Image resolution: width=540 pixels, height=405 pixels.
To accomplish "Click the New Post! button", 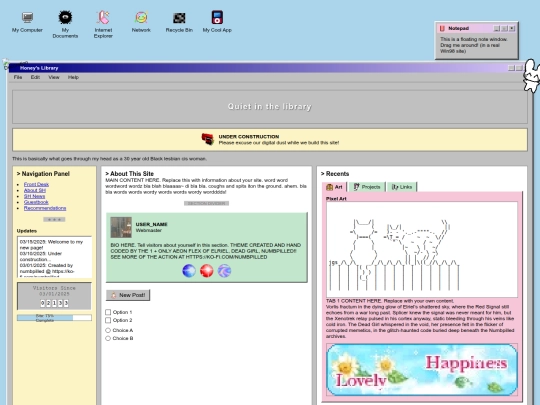I will [x=128, y=295].
